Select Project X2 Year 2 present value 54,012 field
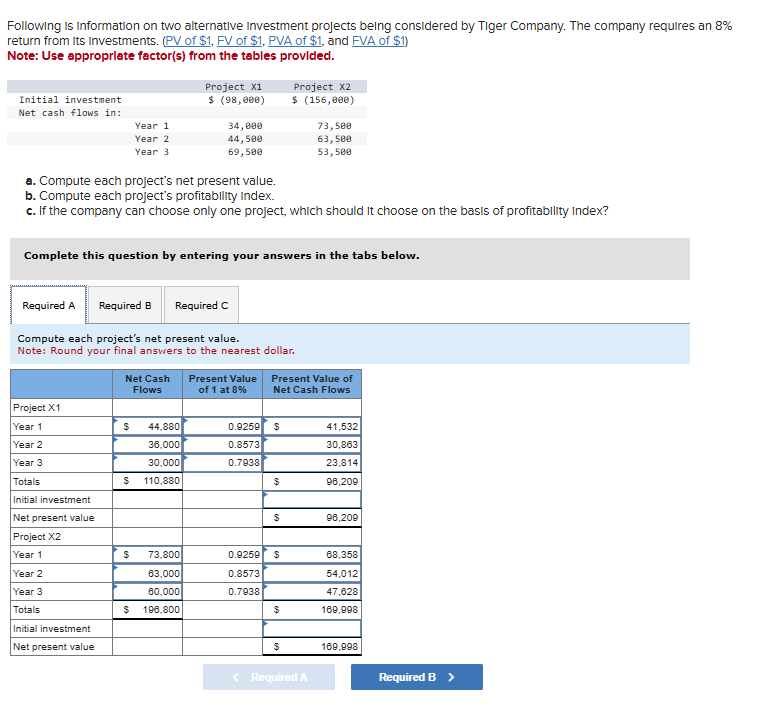Screen dimensions: 779x711 point(312,573)
